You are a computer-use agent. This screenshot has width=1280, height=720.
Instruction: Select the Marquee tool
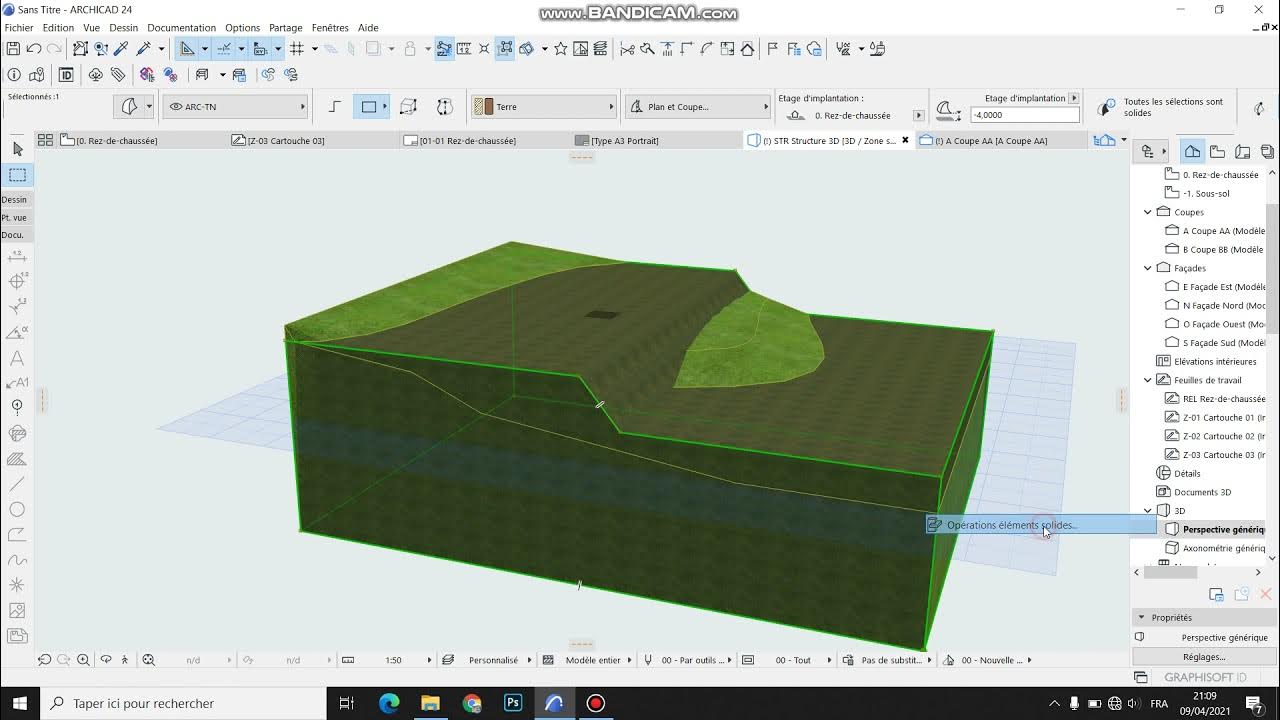click(17, 175)
